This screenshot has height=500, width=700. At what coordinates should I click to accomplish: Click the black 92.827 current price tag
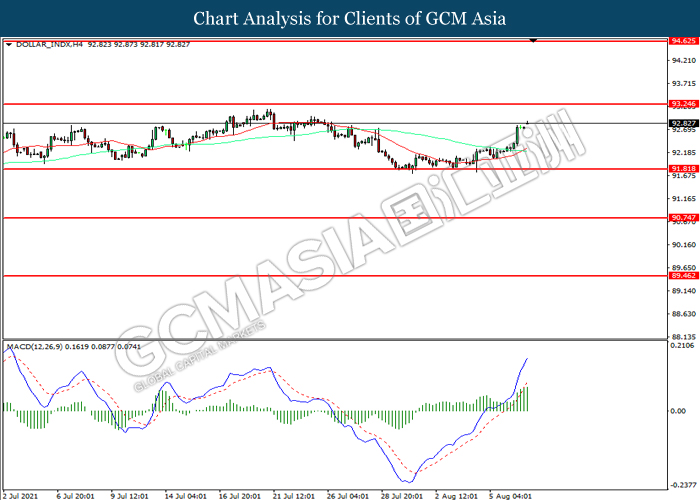coord(682,123)
